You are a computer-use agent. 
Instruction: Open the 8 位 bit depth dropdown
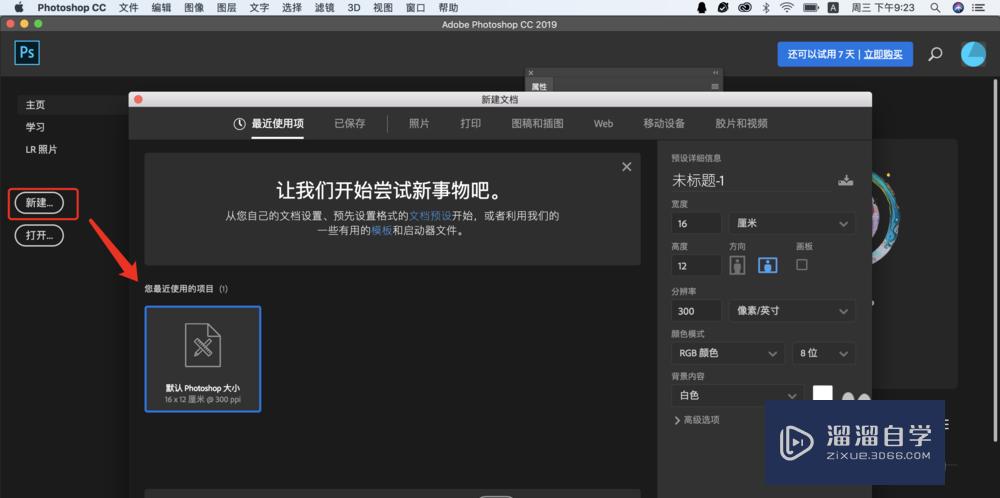pyautogui.click(x=823, y=353)
